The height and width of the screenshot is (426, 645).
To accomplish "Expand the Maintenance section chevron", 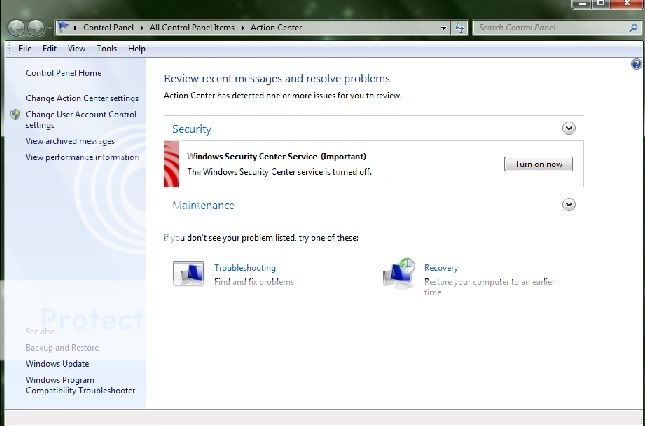I will 569,205.
